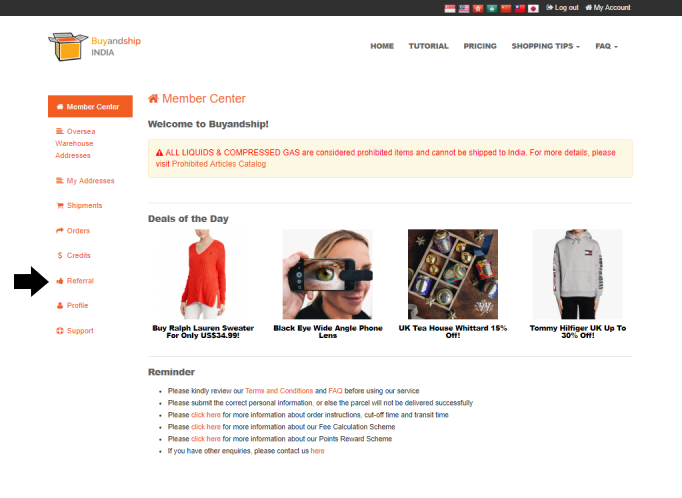The height and width of the screenshot is (498, 682).
Task: Open Shipments cart sidebar item
Action: (79, 206)
